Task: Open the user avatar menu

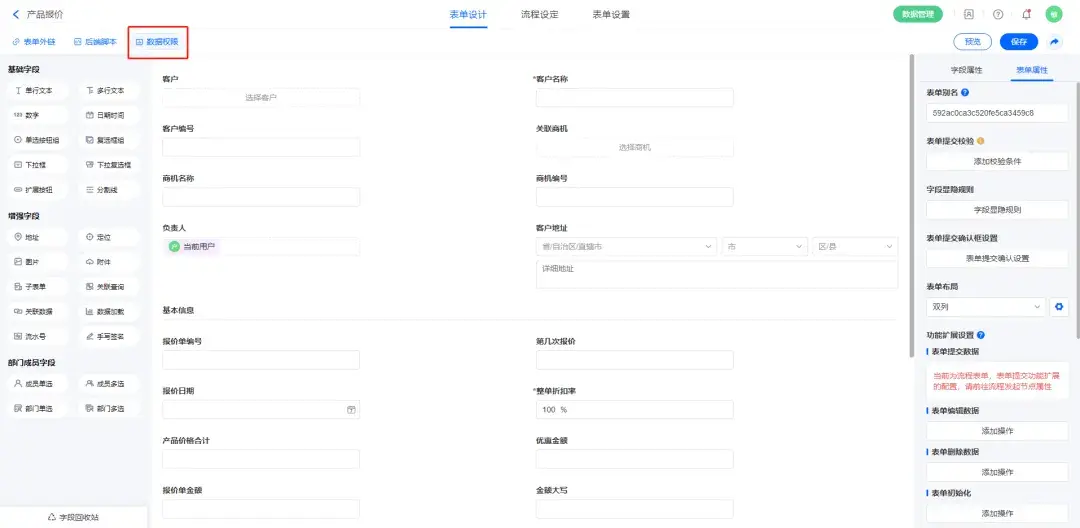Action: click(1054, 14)
